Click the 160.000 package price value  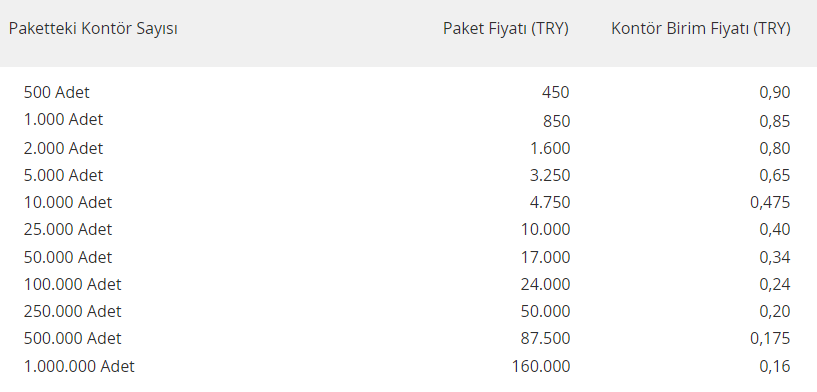click(541, 366)
